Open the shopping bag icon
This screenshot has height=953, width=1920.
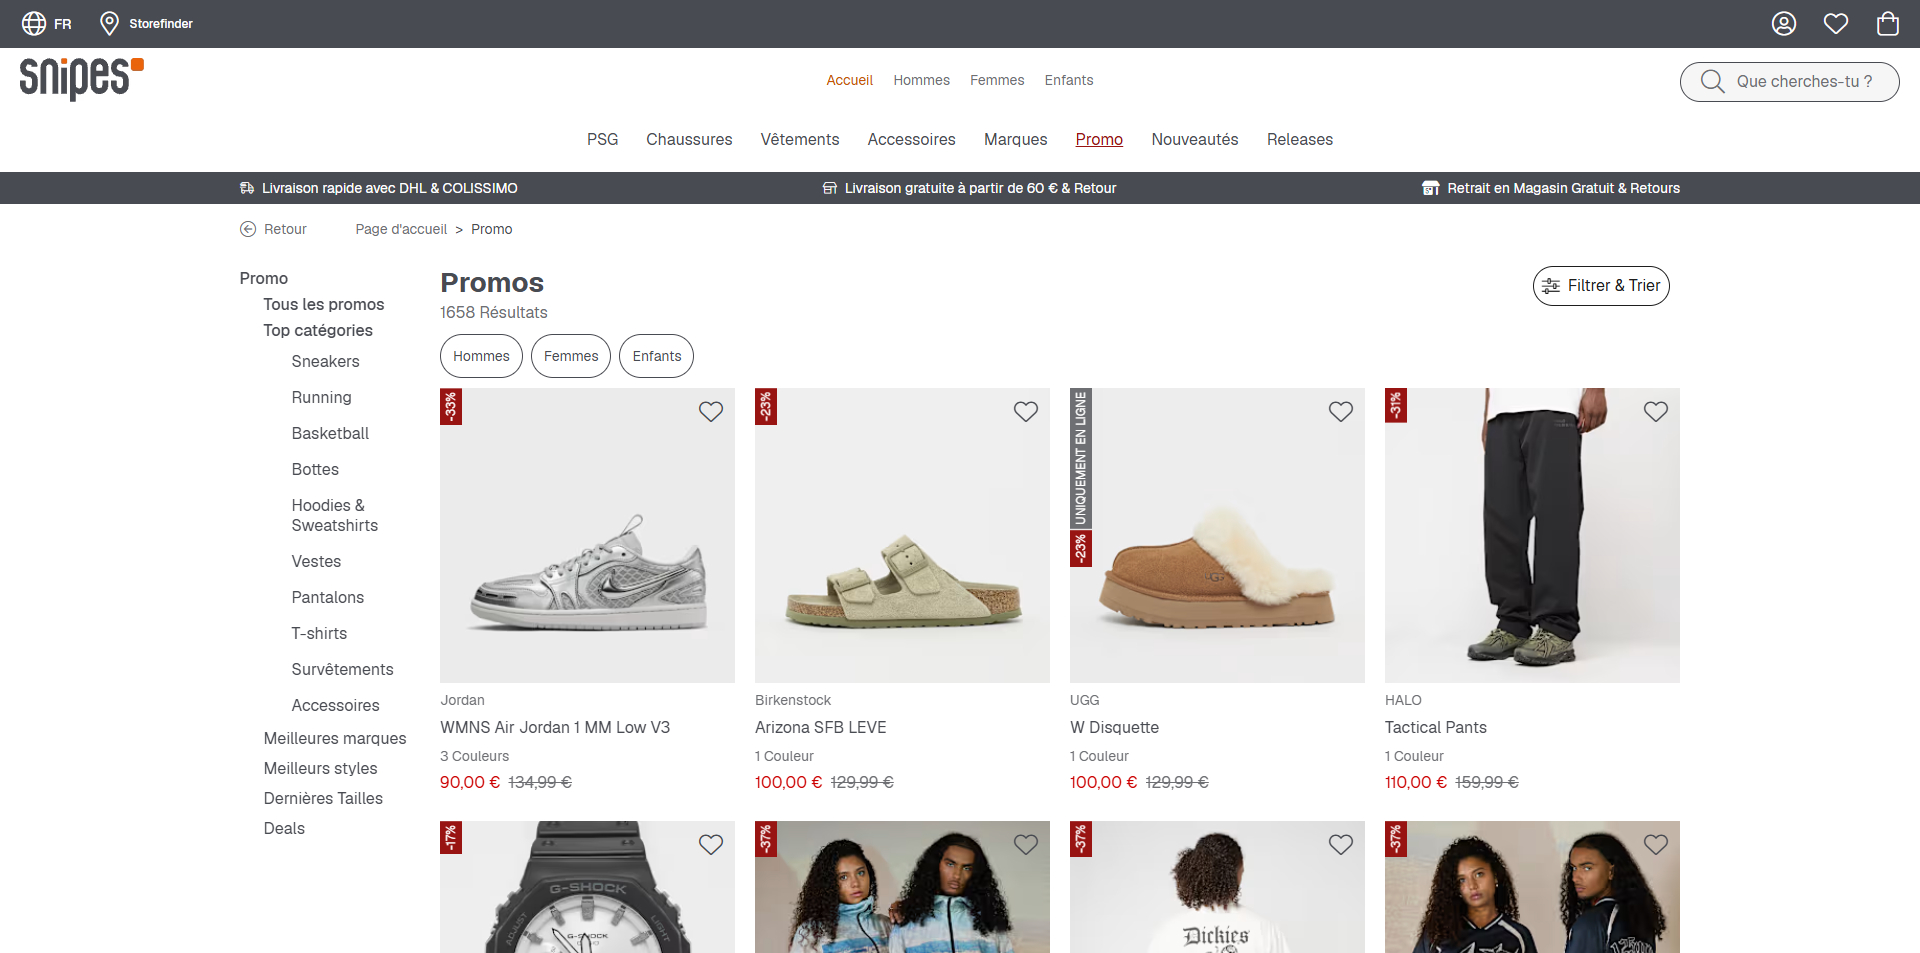[x=1888, y=23]
